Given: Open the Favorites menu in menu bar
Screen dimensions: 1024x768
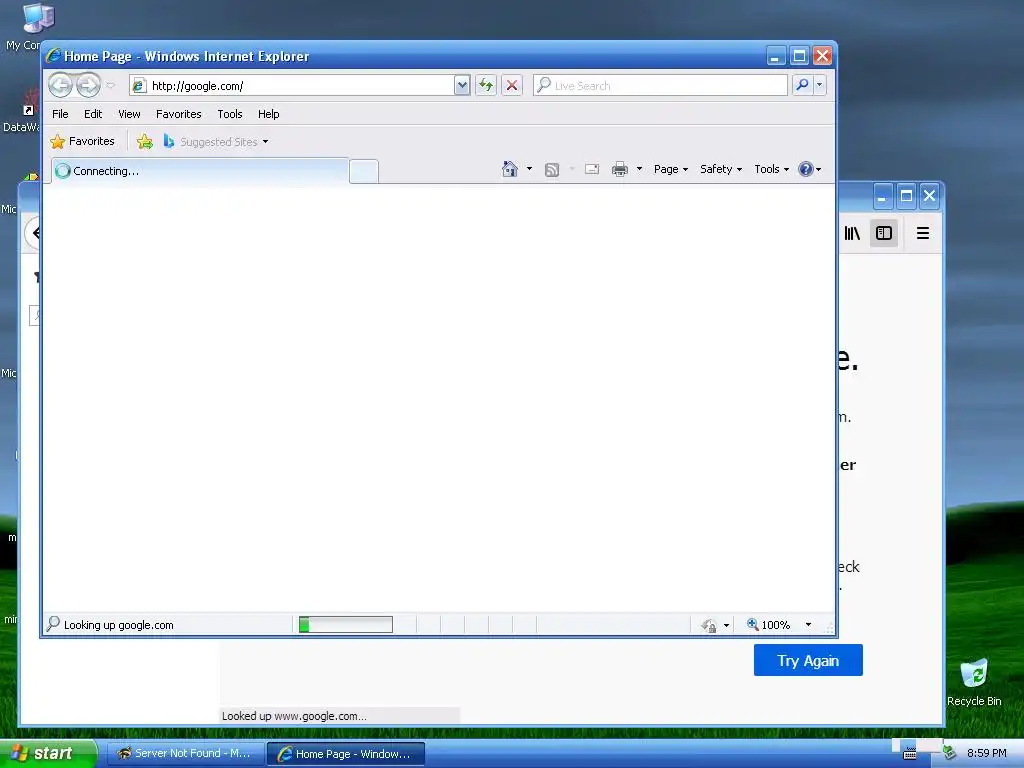Looking at the screenshot, I should pos(178,114).
